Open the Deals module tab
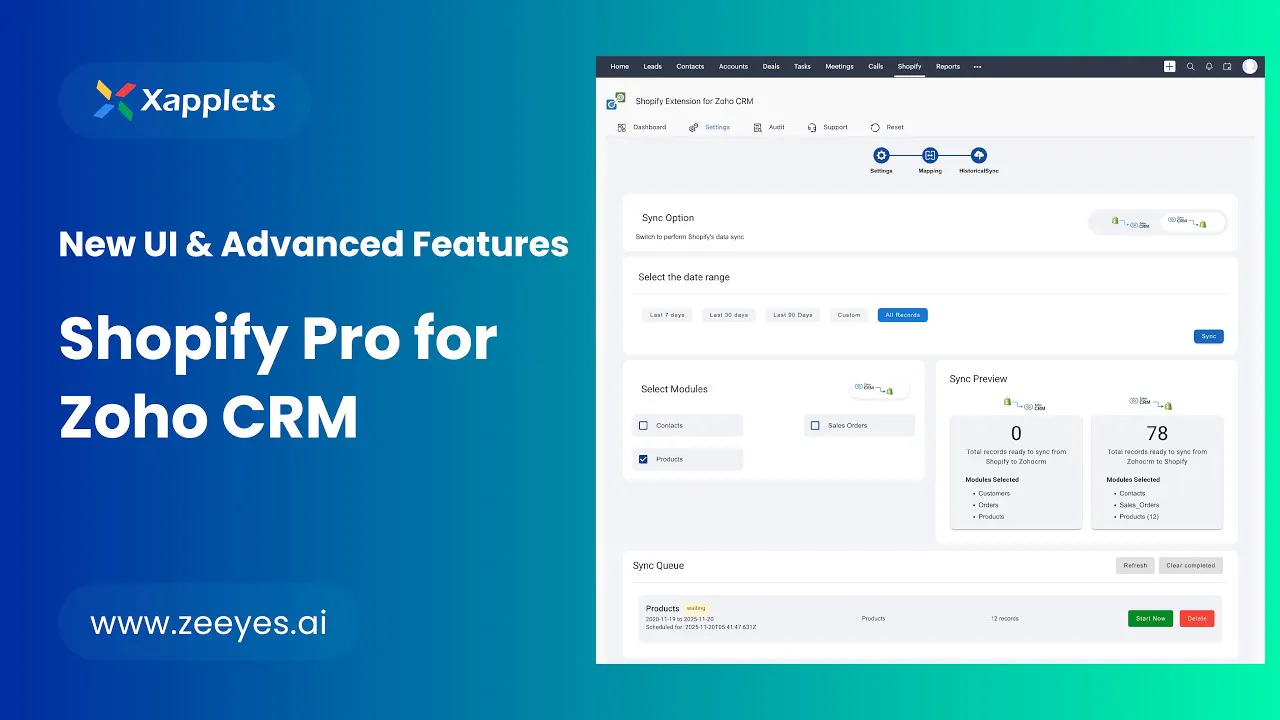The image size is (1280, 720). pyautogui.click(x=771, y=67)
